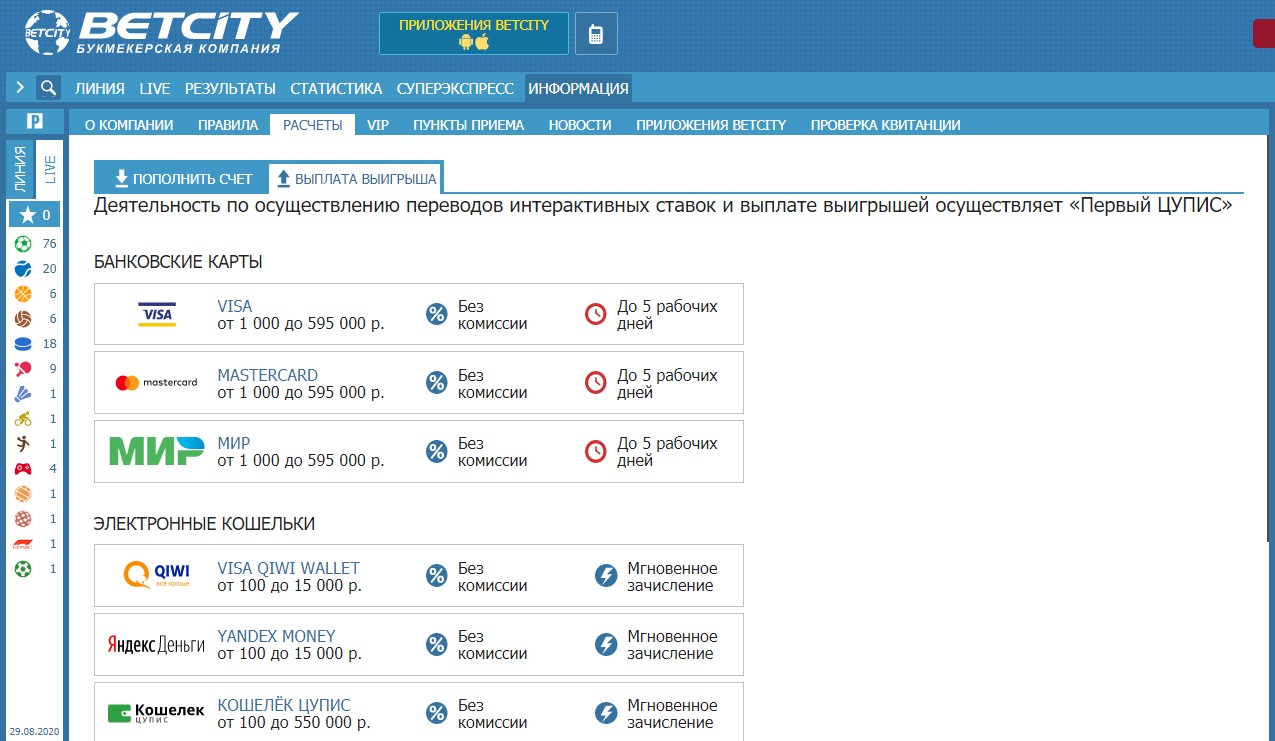This screenshot has width=1275, height=741.
Task: Click the P icon in sidebar
Action: [34, 122]
